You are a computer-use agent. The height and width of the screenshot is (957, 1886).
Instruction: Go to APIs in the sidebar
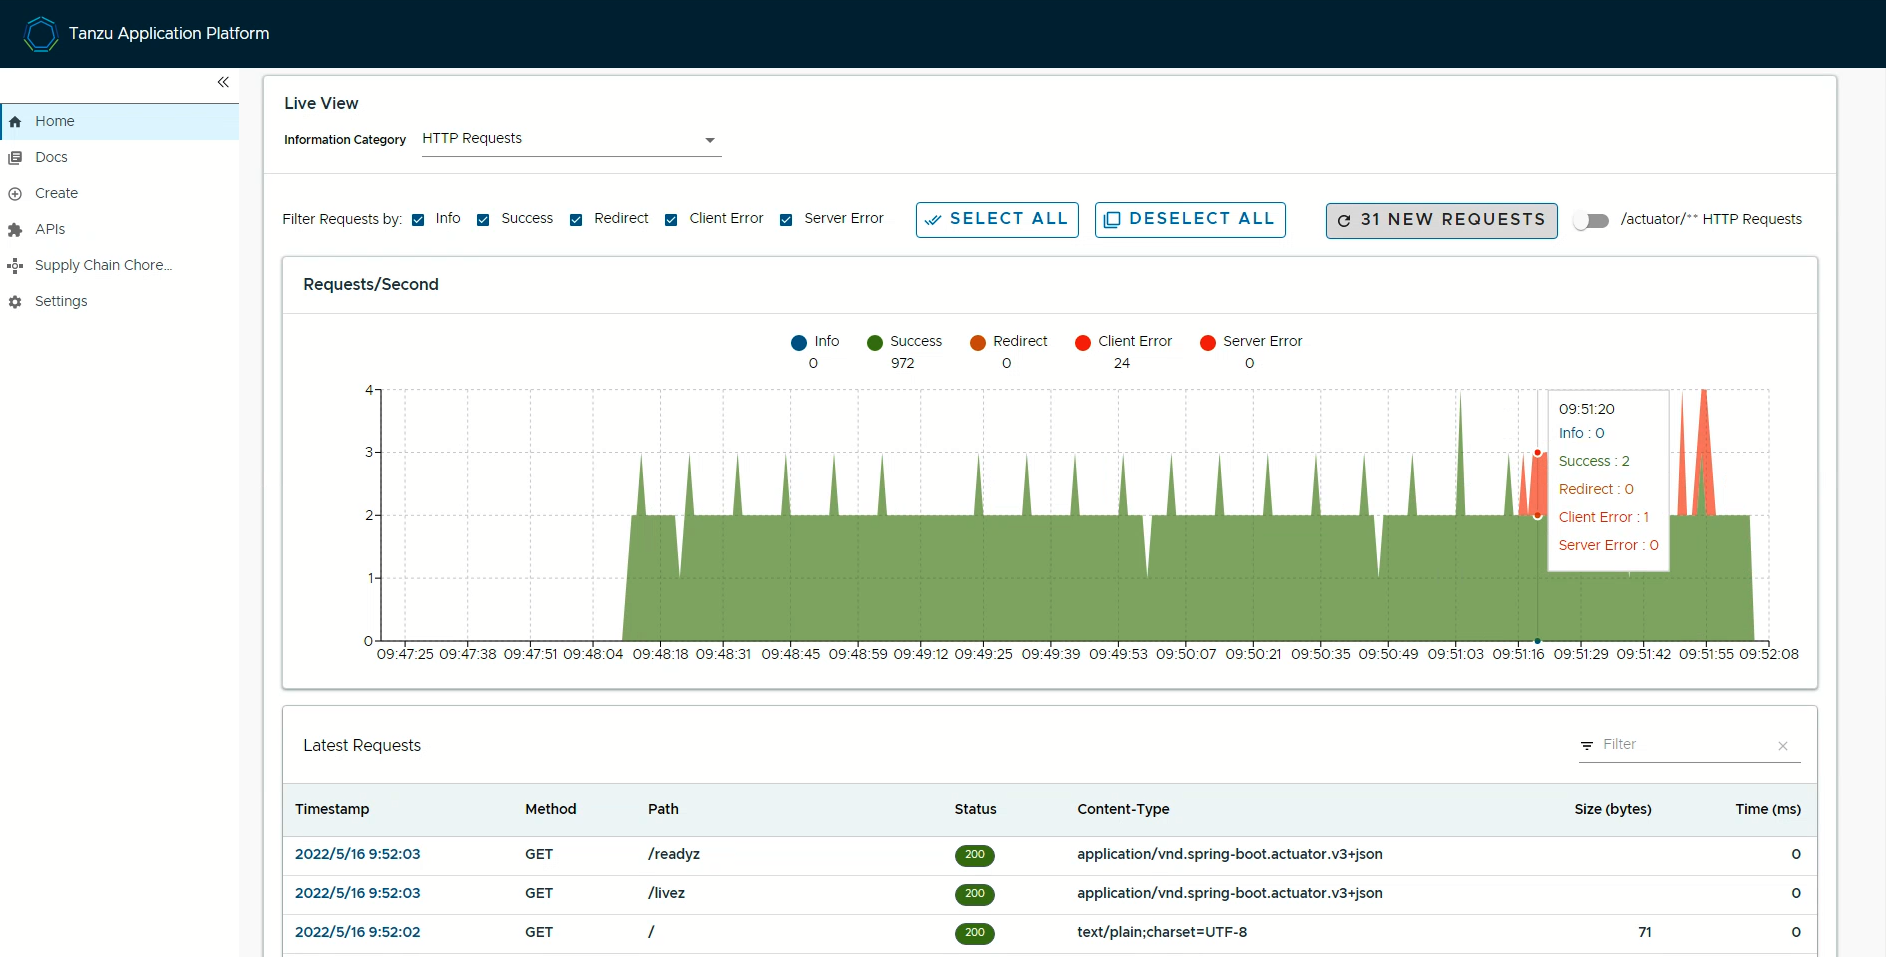point(120,229)
